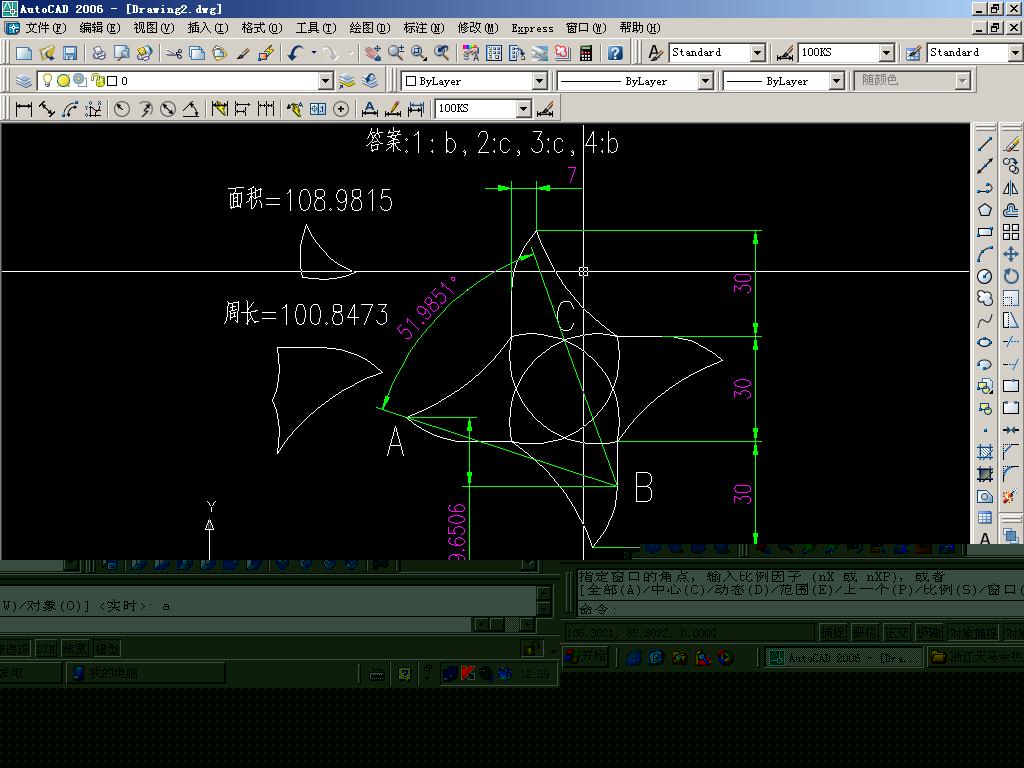The image size is (1024, 768).
Task: Click the Zoom Window icon
Action: pyautogui.click(x=419, y=54)
